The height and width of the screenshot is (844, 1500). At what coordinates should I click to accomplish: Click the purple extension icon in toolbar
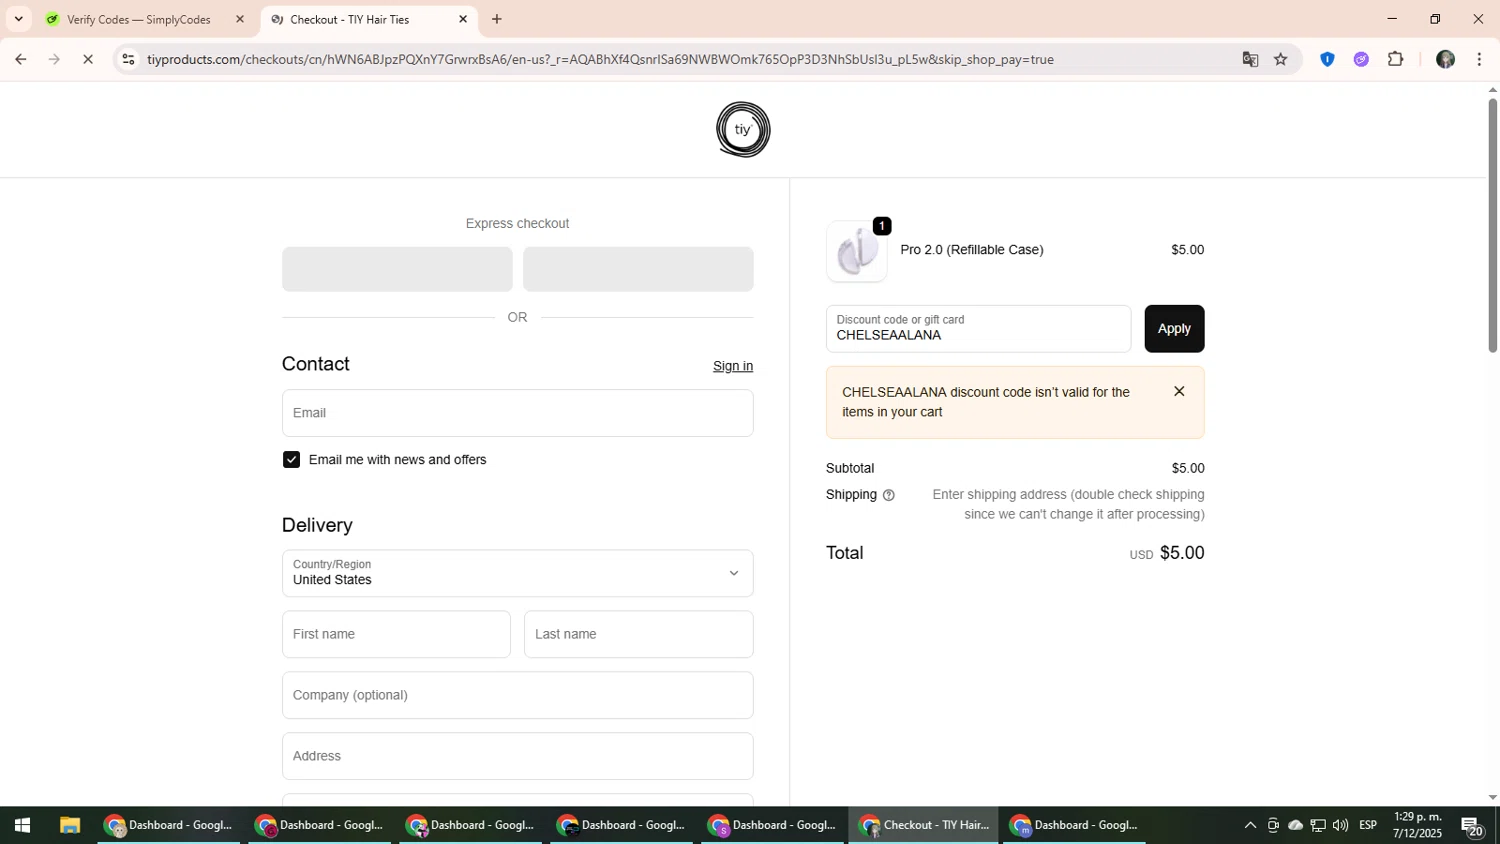pyautogui.click(x=1361, y=59)
